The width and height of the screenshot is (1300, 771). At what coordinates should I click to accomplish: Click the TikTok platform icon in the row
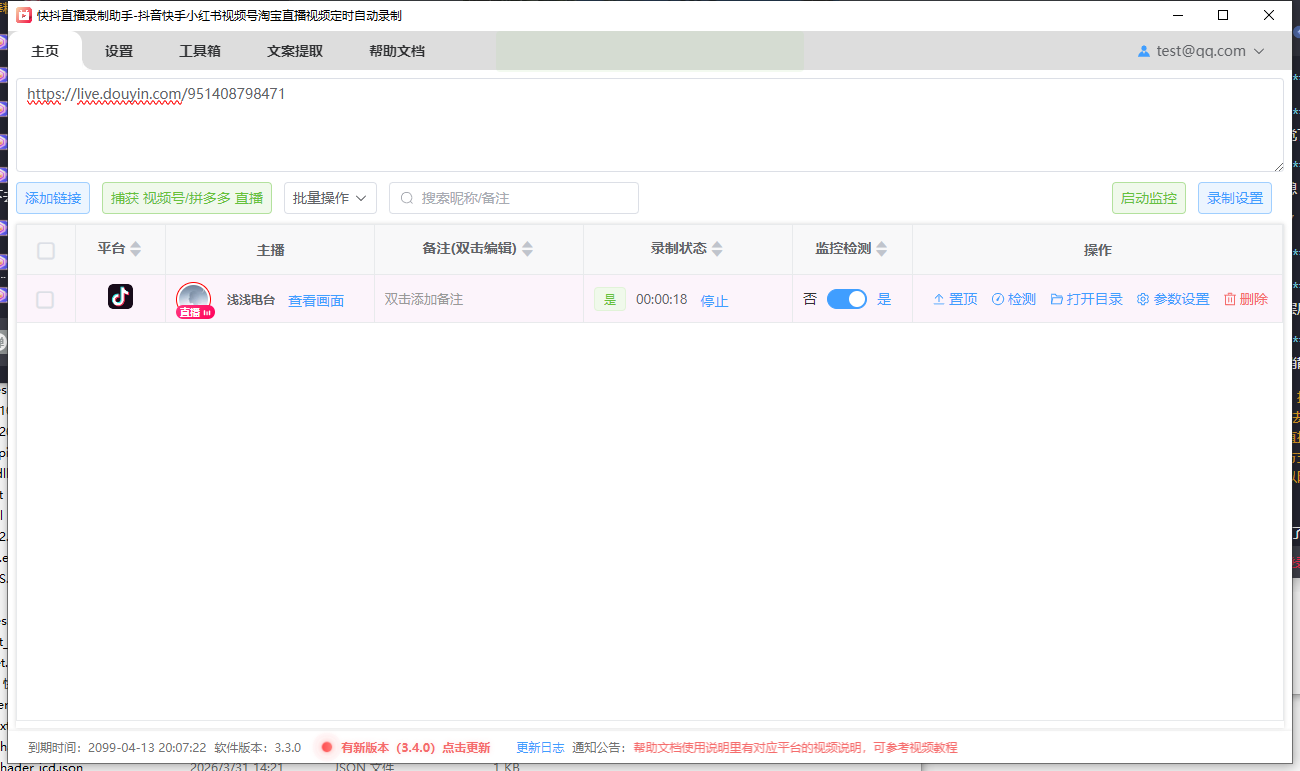pos(120,297)
